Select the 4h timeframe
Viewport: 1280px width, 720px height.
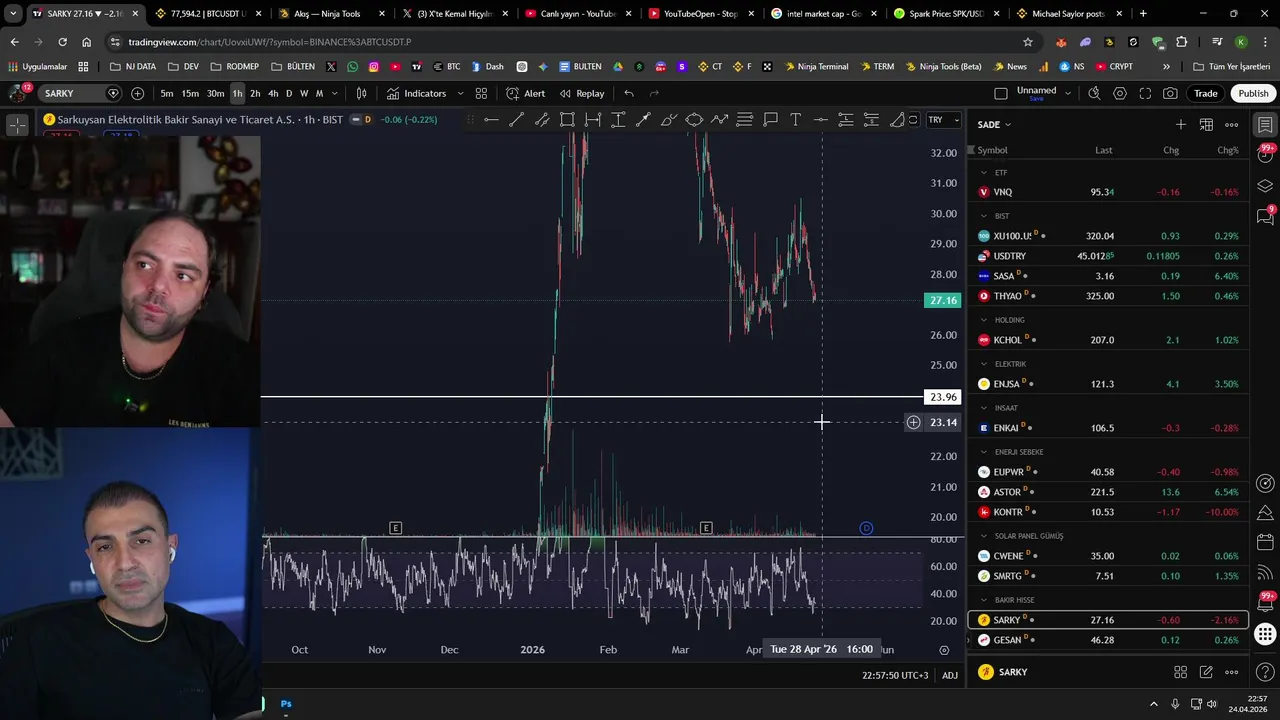pyautogui.click(x=273, y=93)
